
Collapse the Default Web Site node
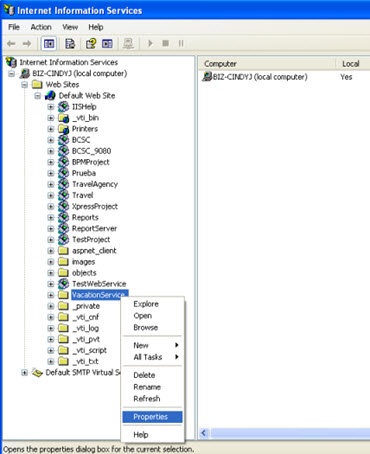(x=38, y=96)
